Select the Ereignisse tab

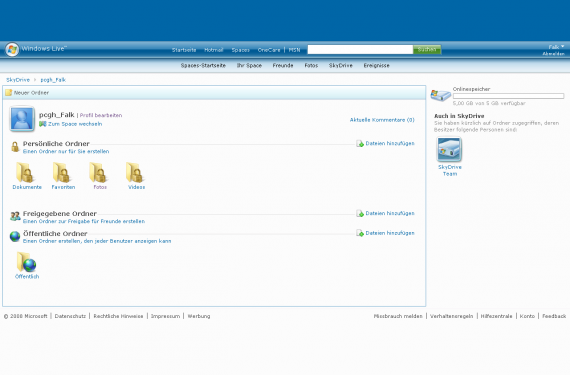click(x=377, y=65)
